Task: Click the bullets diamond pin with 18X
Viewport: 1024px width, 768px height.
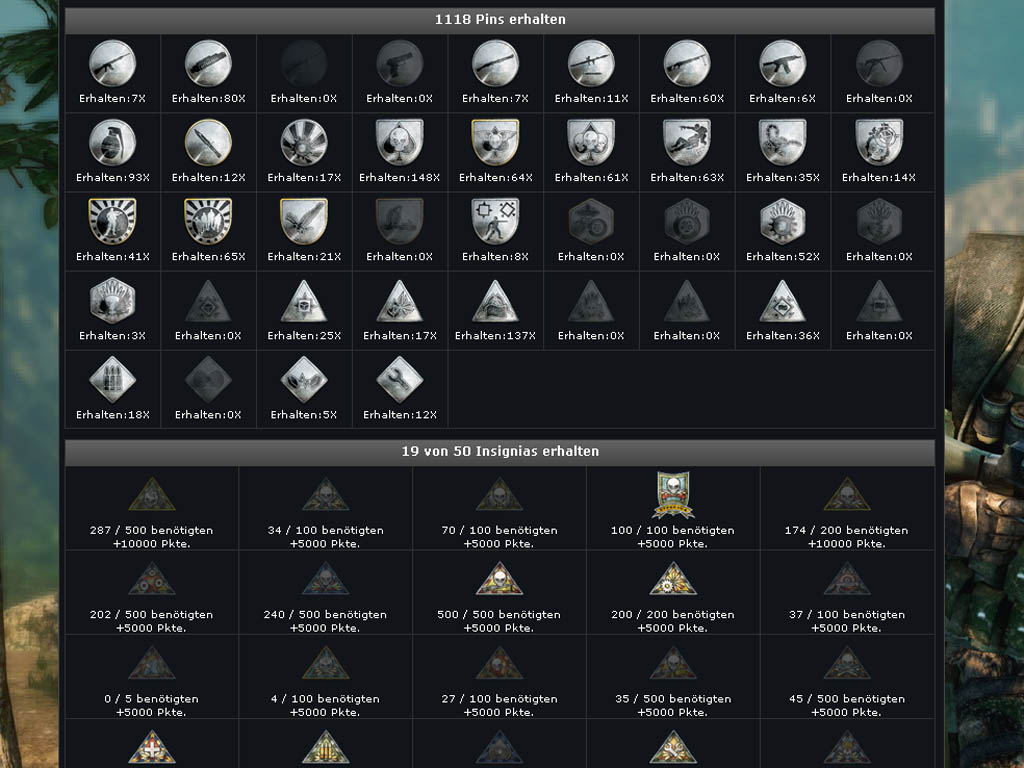Action: pyautogui.click(x=112, y=379)
